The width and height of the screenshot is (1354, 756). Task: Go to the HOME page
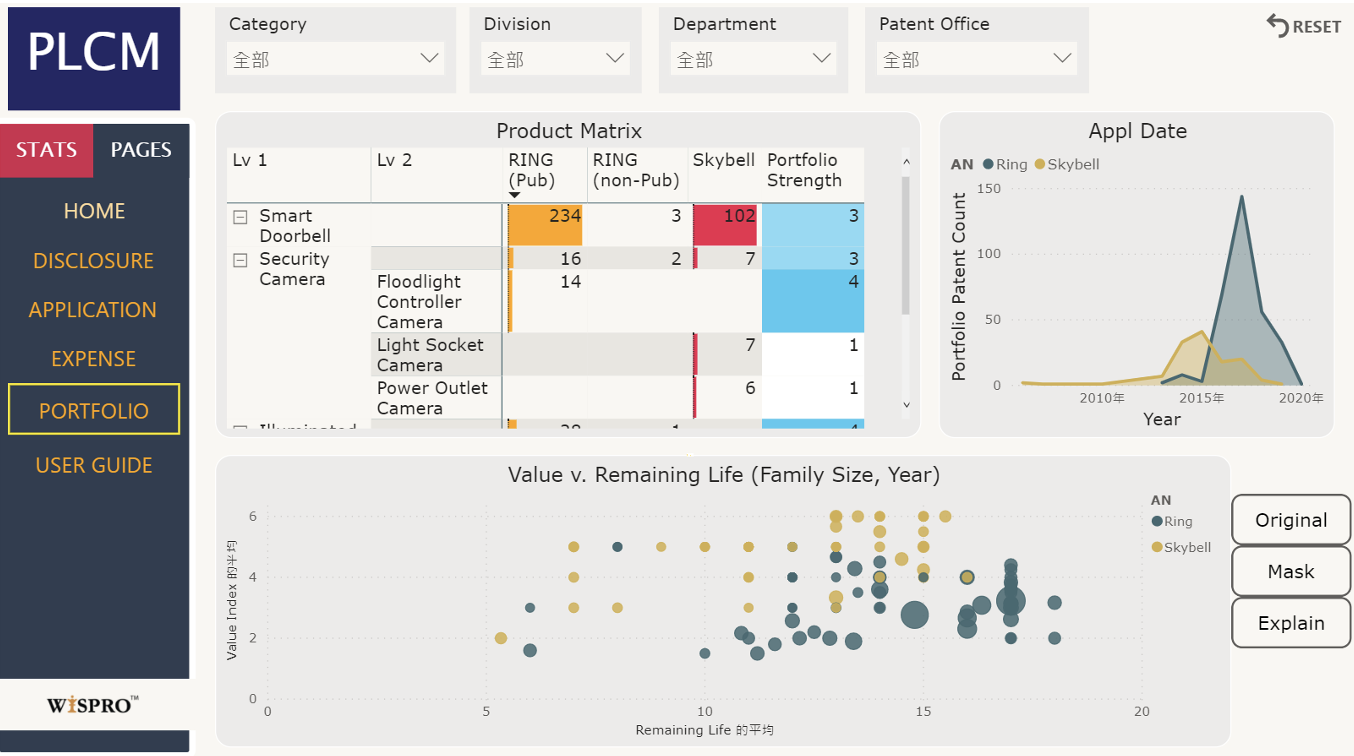(94, 211)
